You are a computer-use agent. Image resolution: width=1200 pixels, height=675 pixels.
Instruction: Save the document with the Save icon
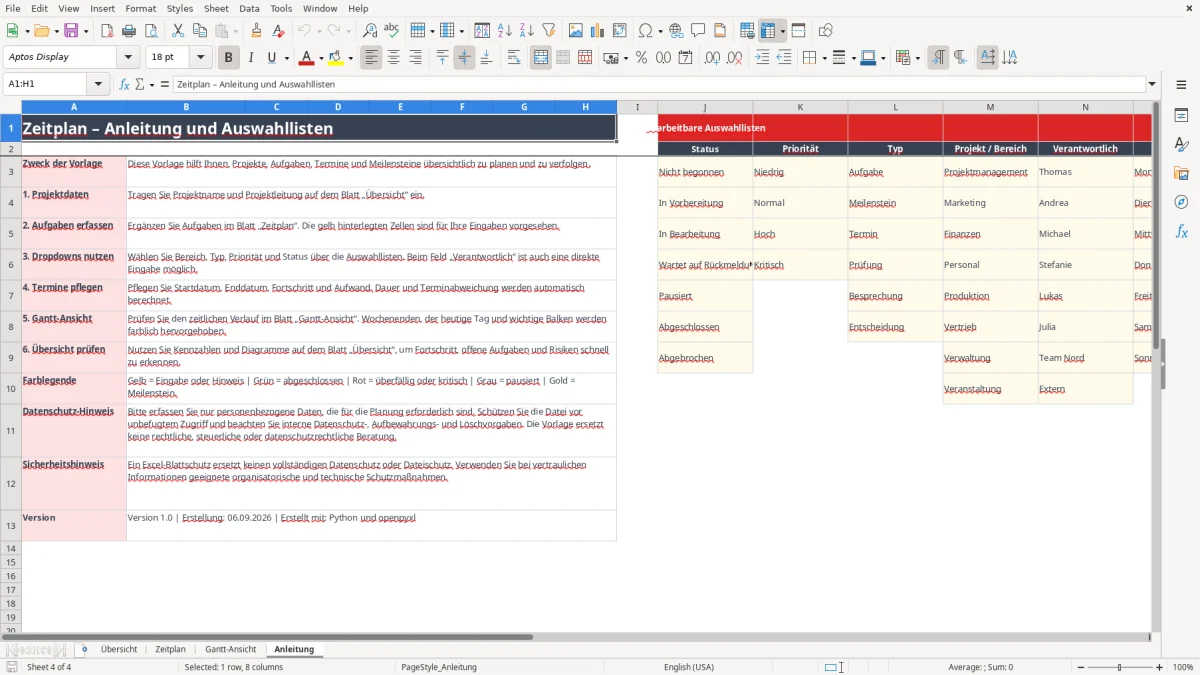pos(71,31)
